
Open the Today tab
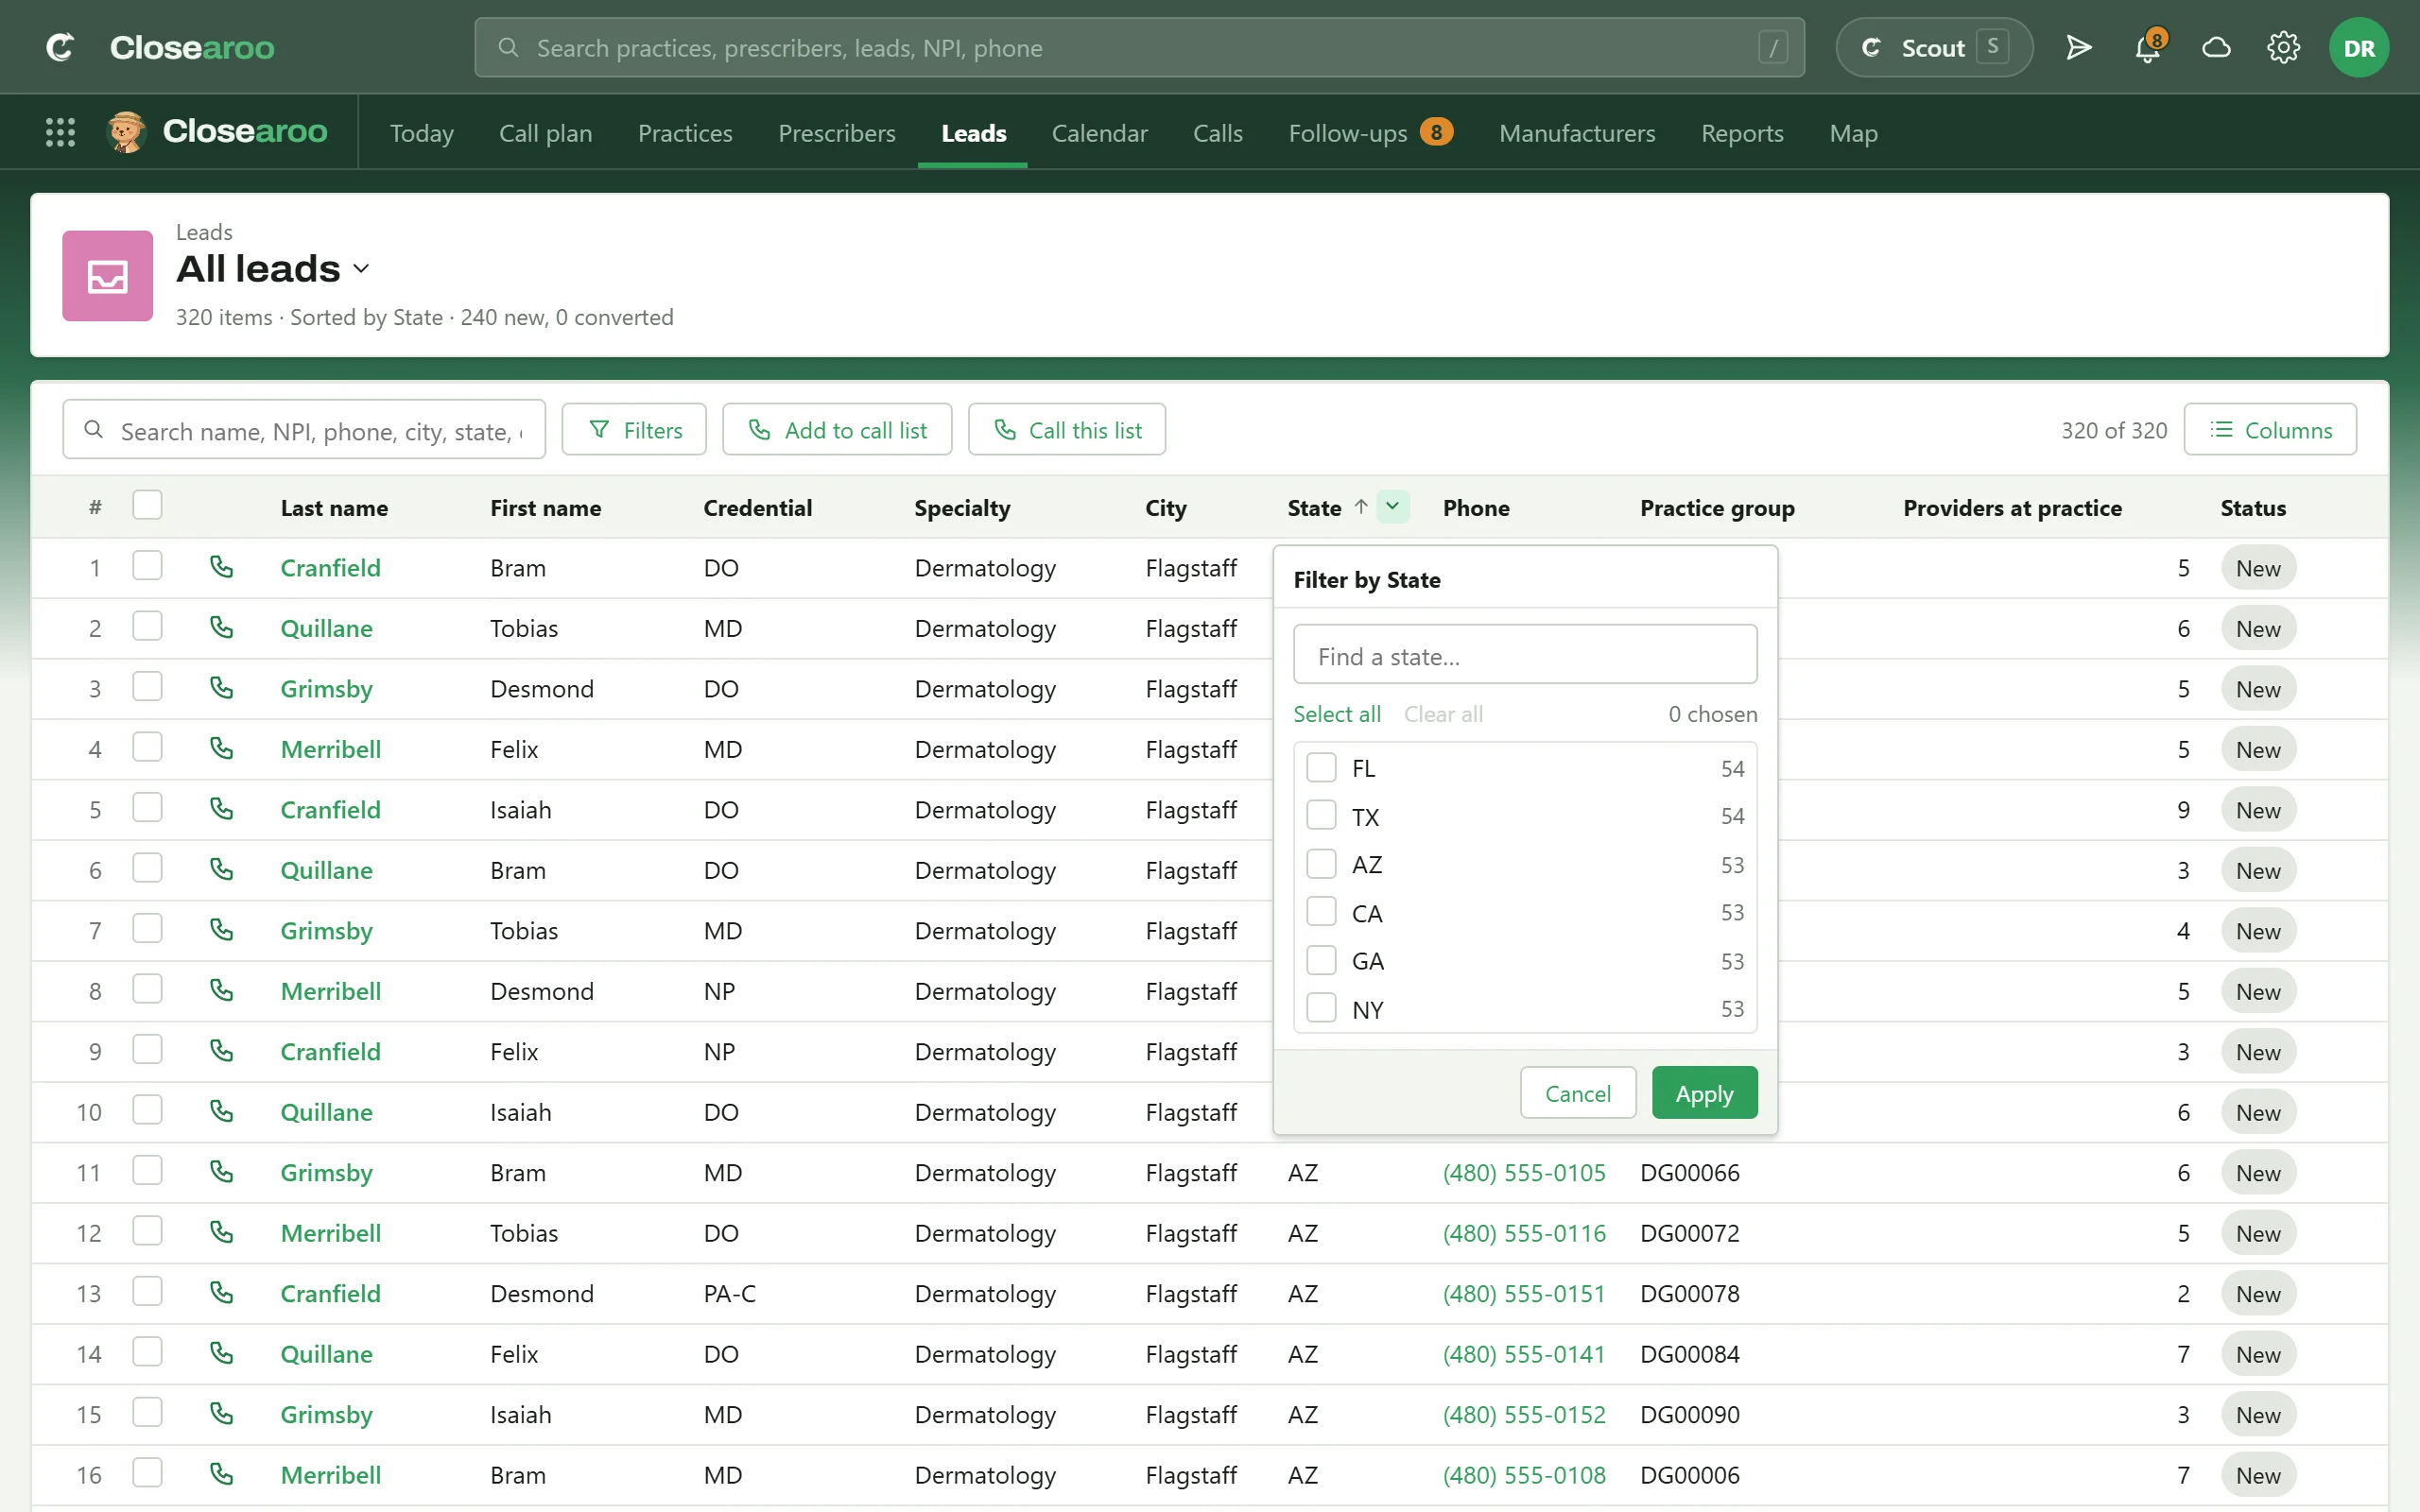421,133
